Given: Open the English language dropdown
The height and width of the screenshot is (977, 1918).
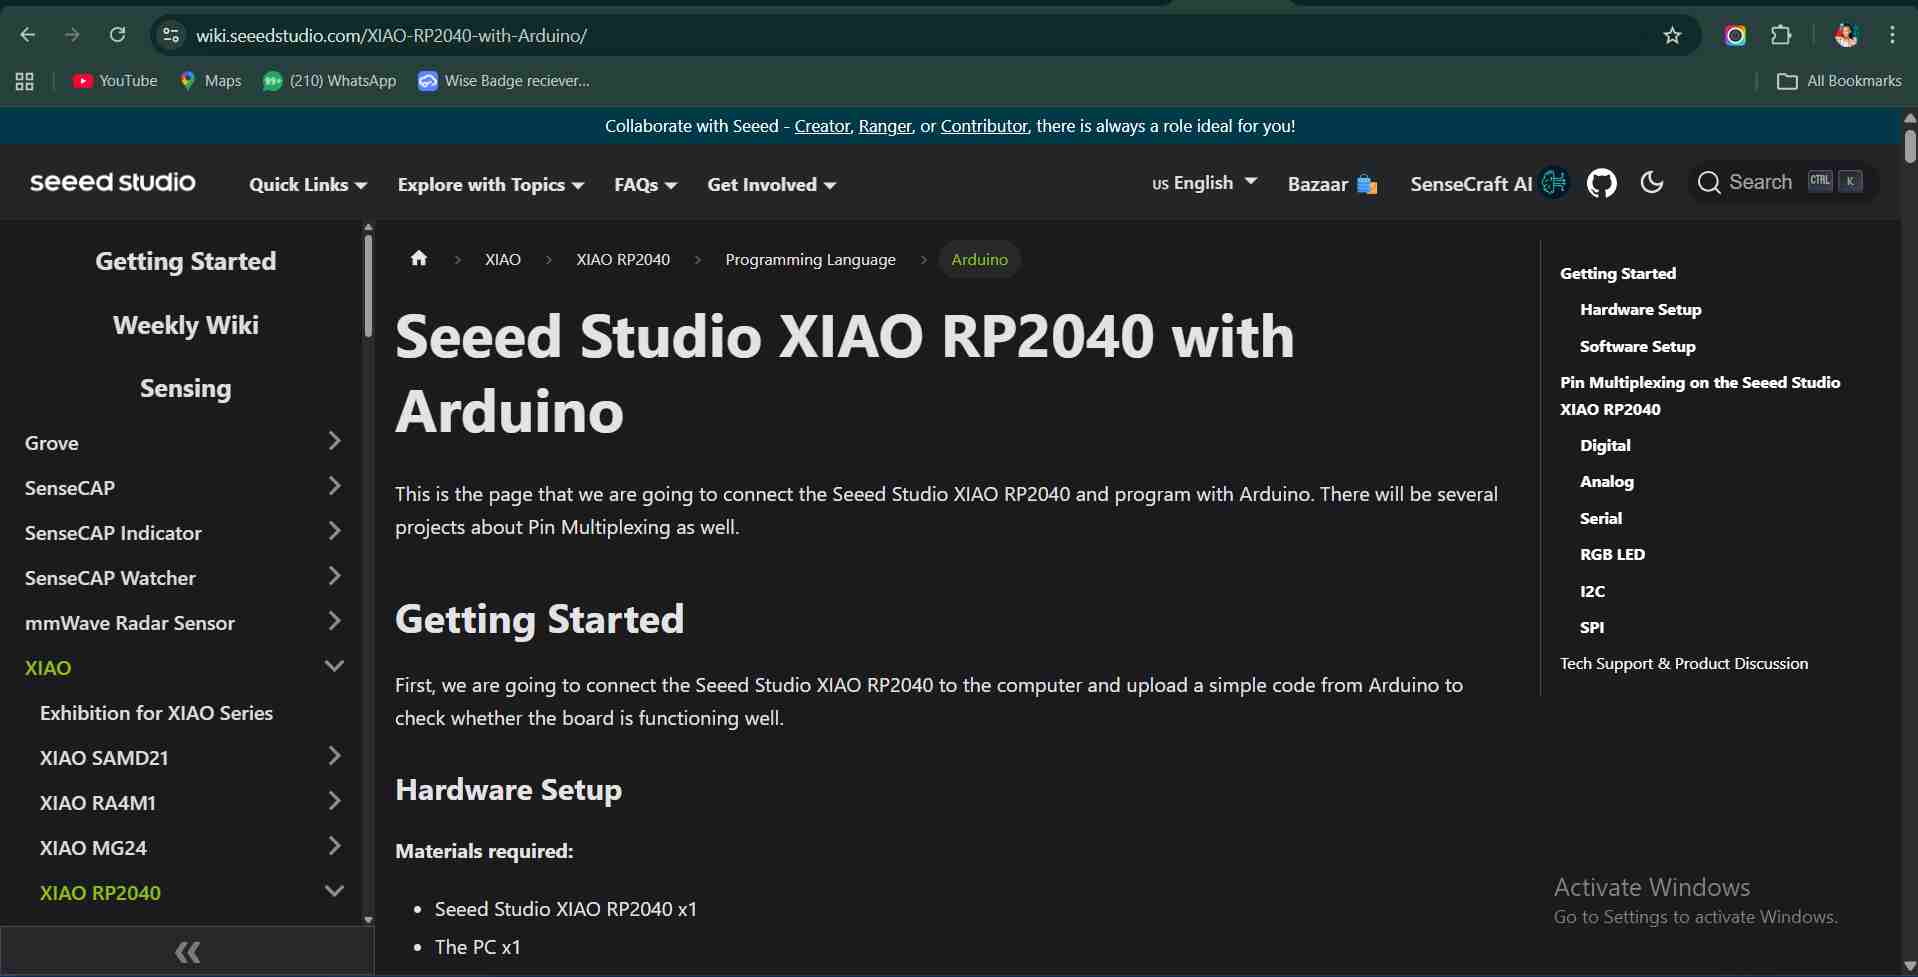Looking at the screenshot, I should [1204, 182].
